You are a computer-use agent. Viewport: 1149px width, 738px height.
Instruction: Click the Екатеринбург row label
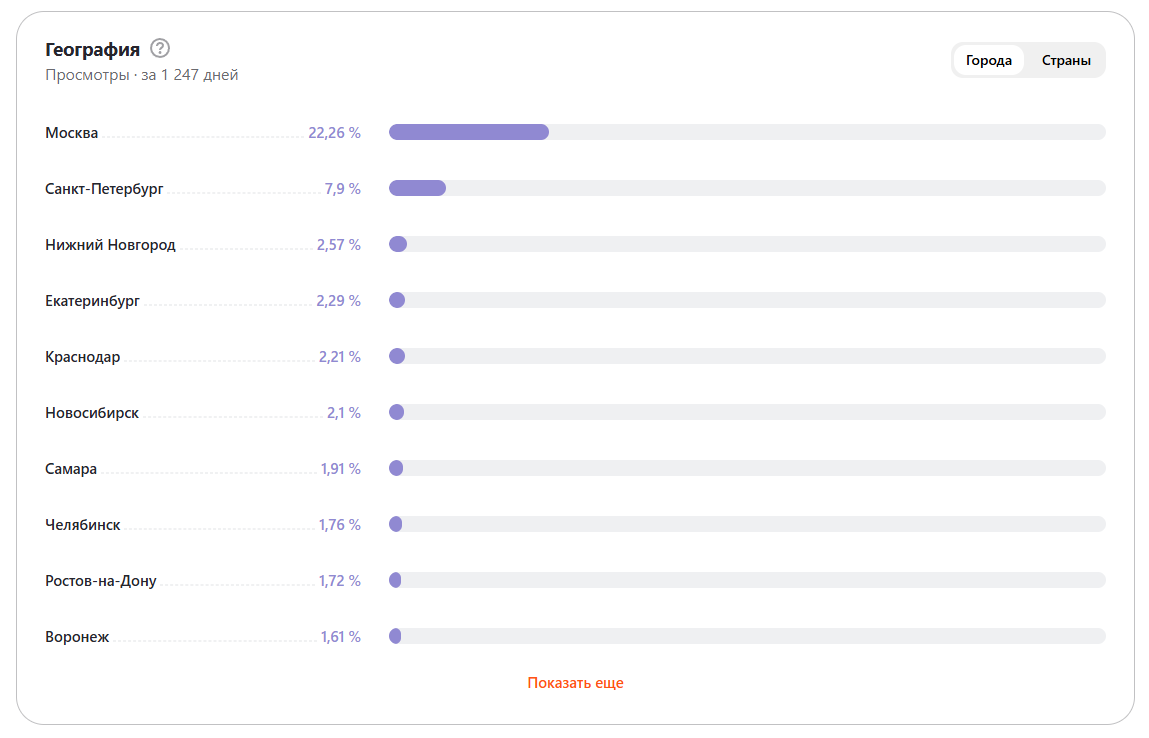(92, 301)
